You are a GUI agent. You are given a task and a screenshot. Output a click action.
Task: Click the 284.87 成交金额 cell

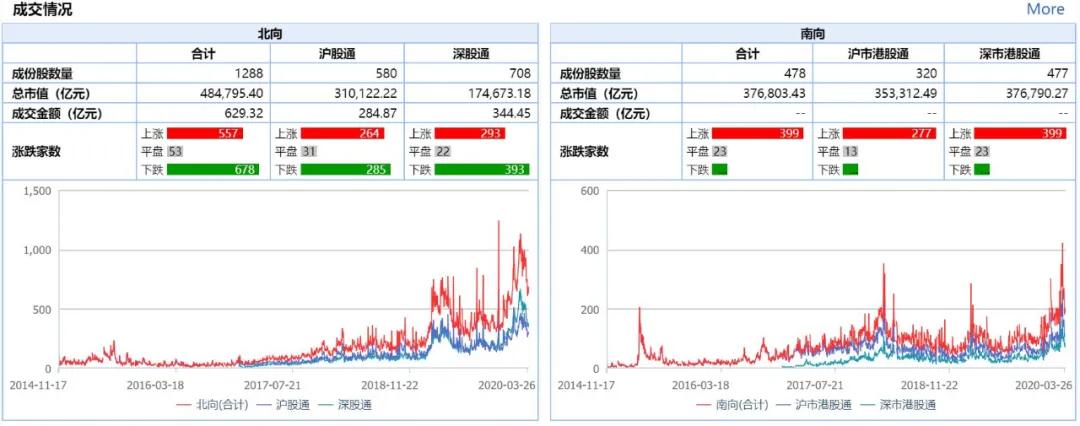tap(337, 113)
